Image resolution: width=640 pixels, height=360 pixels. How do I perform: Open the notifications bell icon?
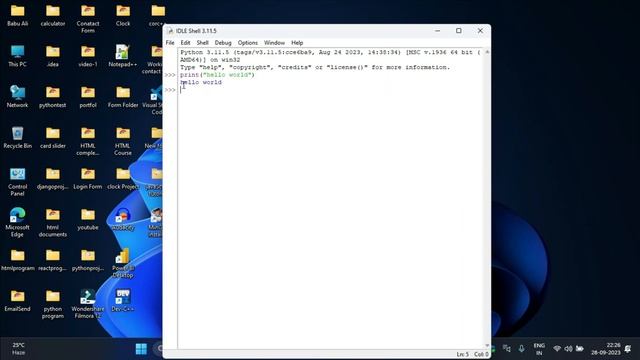pos(628,349)
